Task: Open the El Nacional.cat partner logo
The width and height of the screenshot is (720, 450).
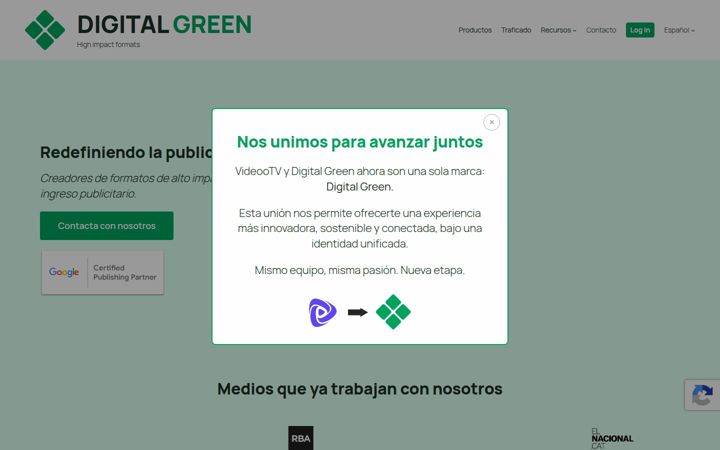Action: 612,439
